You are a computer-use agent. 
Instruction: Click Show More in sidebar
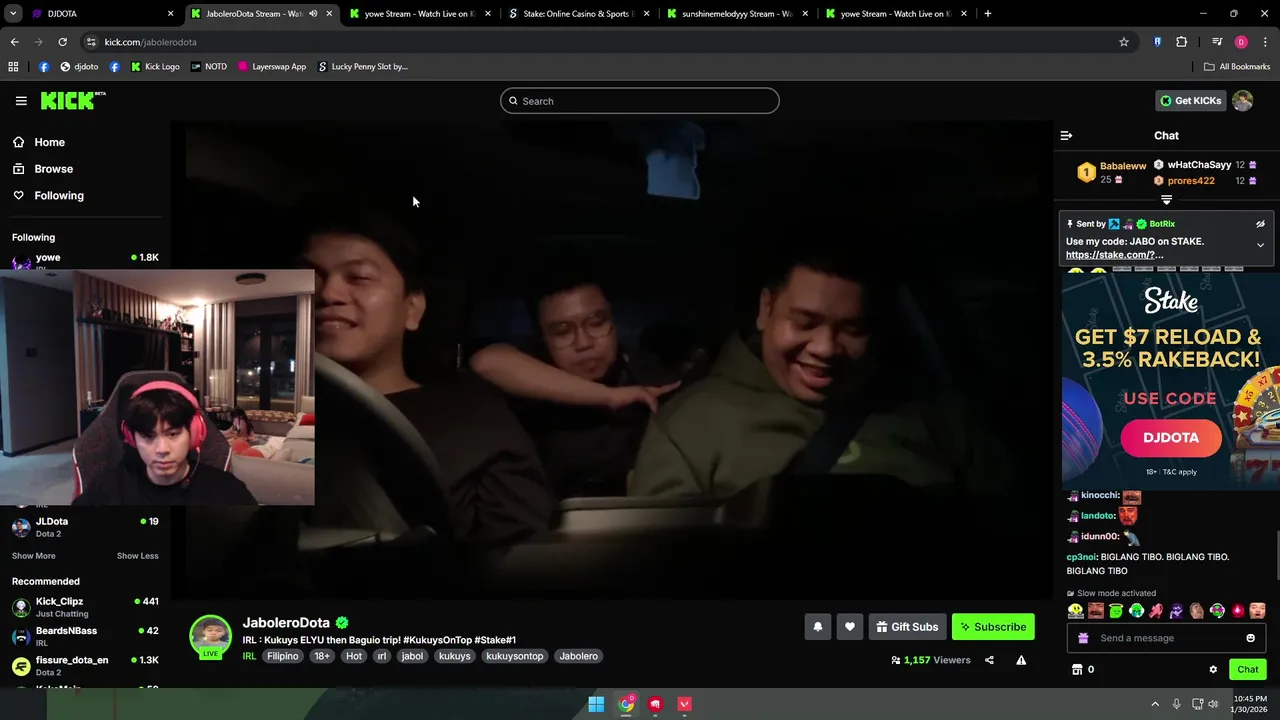[x=34, y=556]
